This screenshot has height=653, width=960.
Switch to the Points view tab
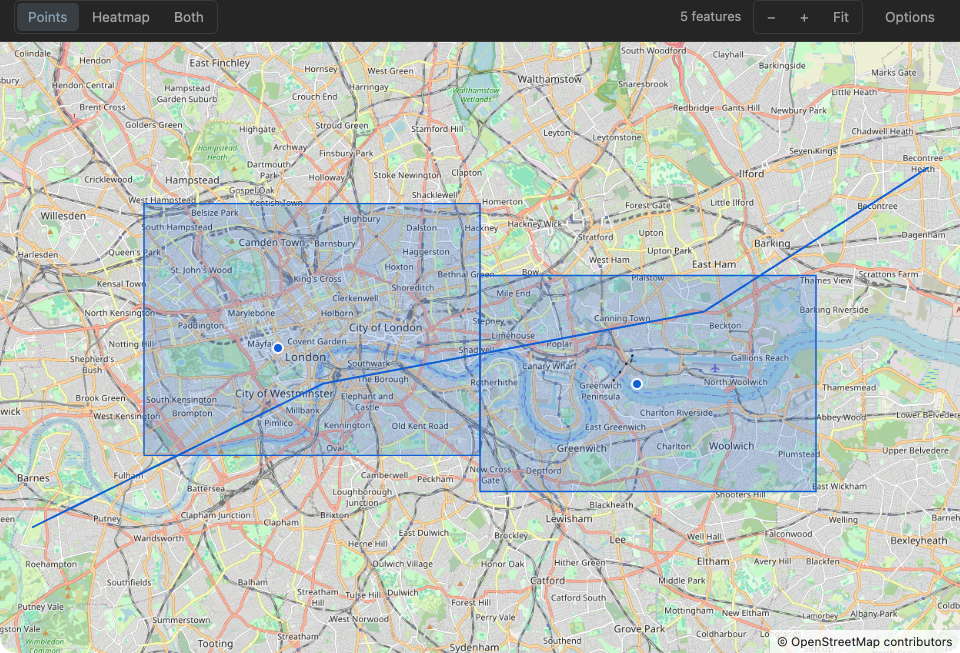click(x=47, y=17)
